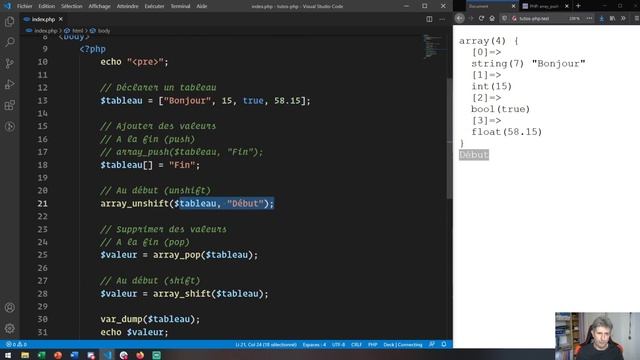Open a new browser tab
Viewport: 640px width, 360px height.
578,6
